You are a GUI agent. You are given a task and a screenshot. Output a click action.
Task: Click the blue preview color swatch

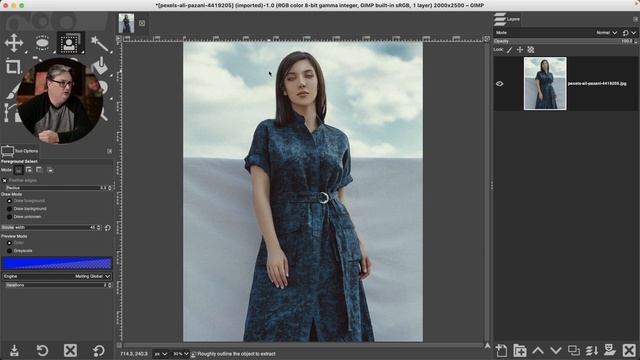(57, 263)
